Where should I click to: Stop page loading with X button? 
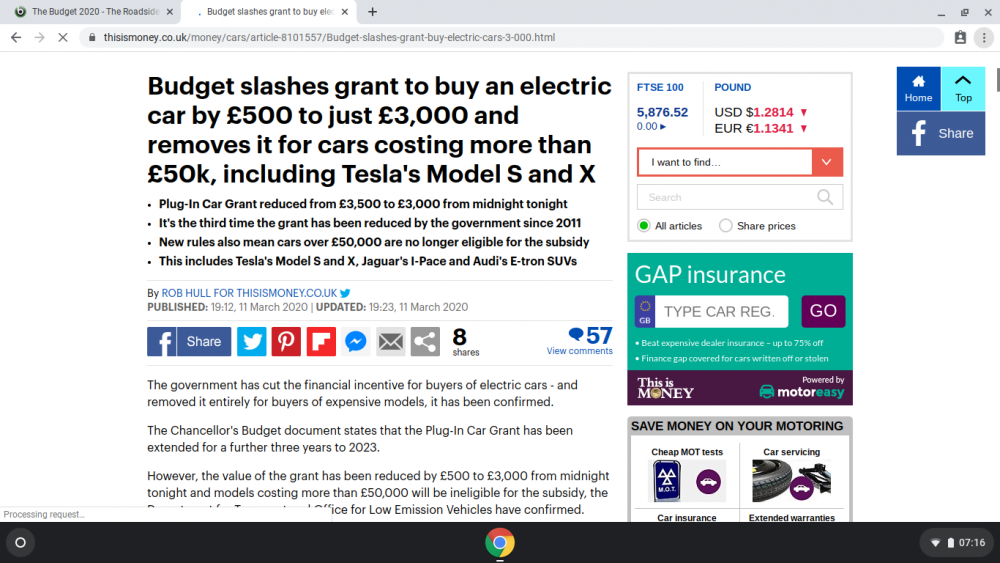[x=63, y=38]
